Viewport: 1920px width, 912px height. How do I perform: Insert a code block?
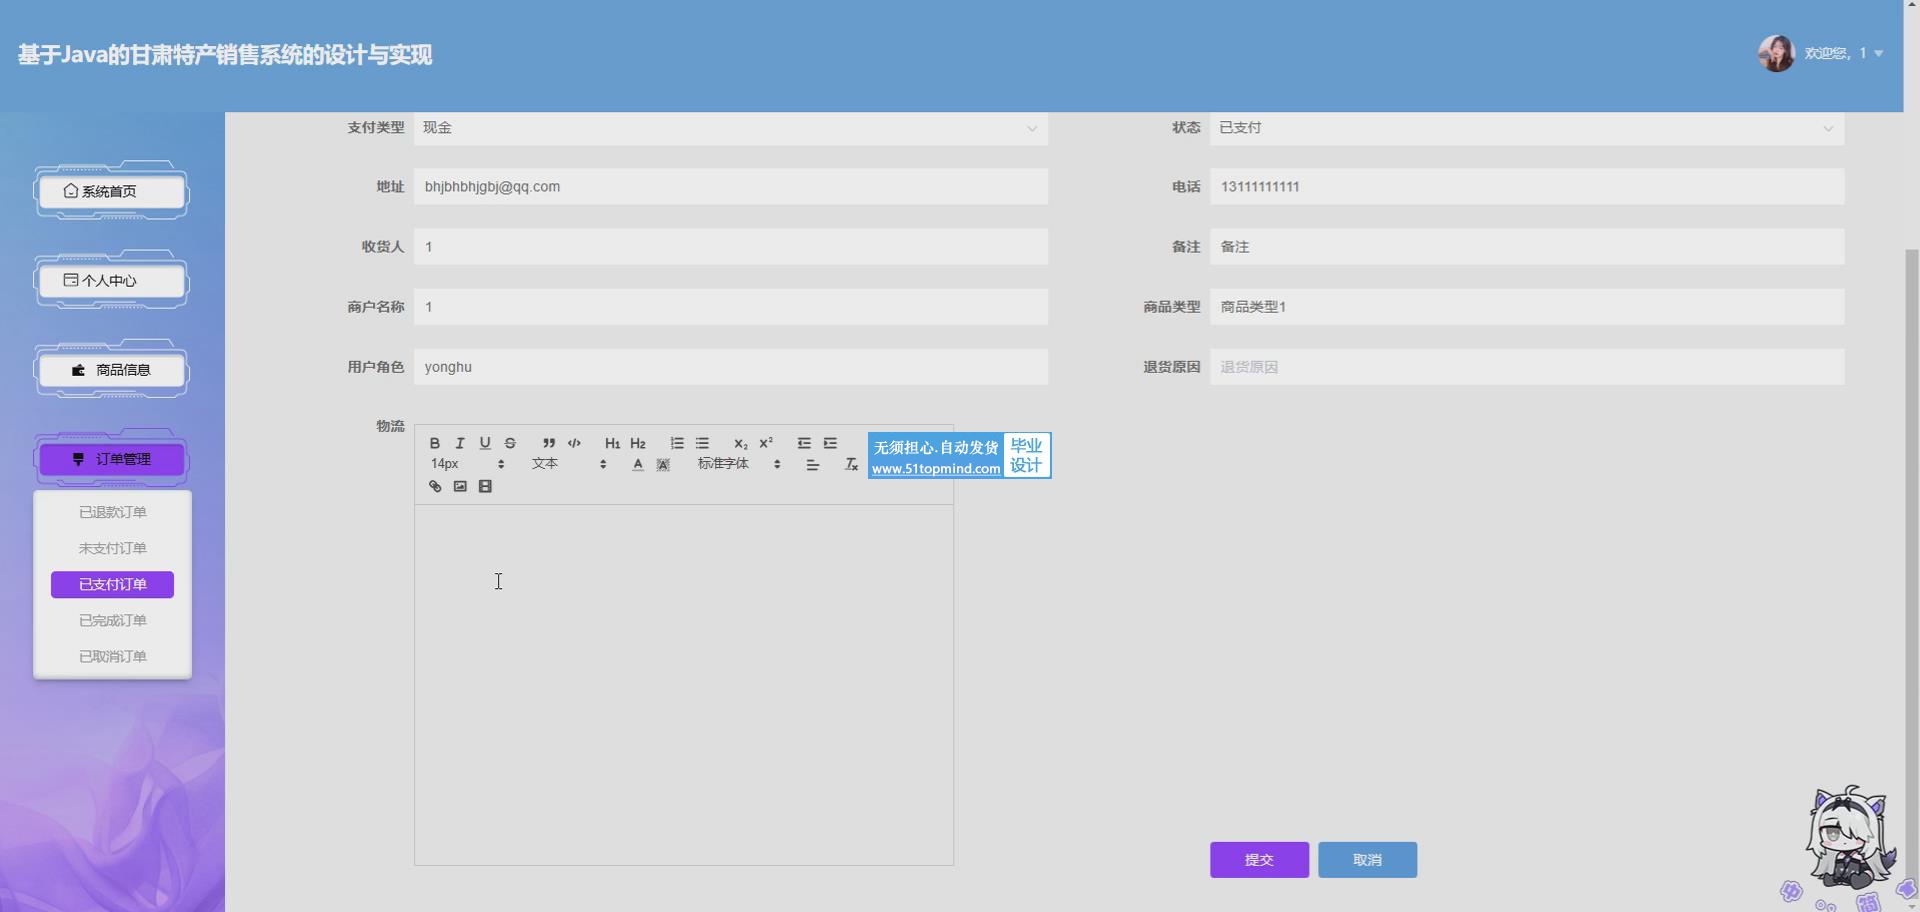tap(574, 443)
